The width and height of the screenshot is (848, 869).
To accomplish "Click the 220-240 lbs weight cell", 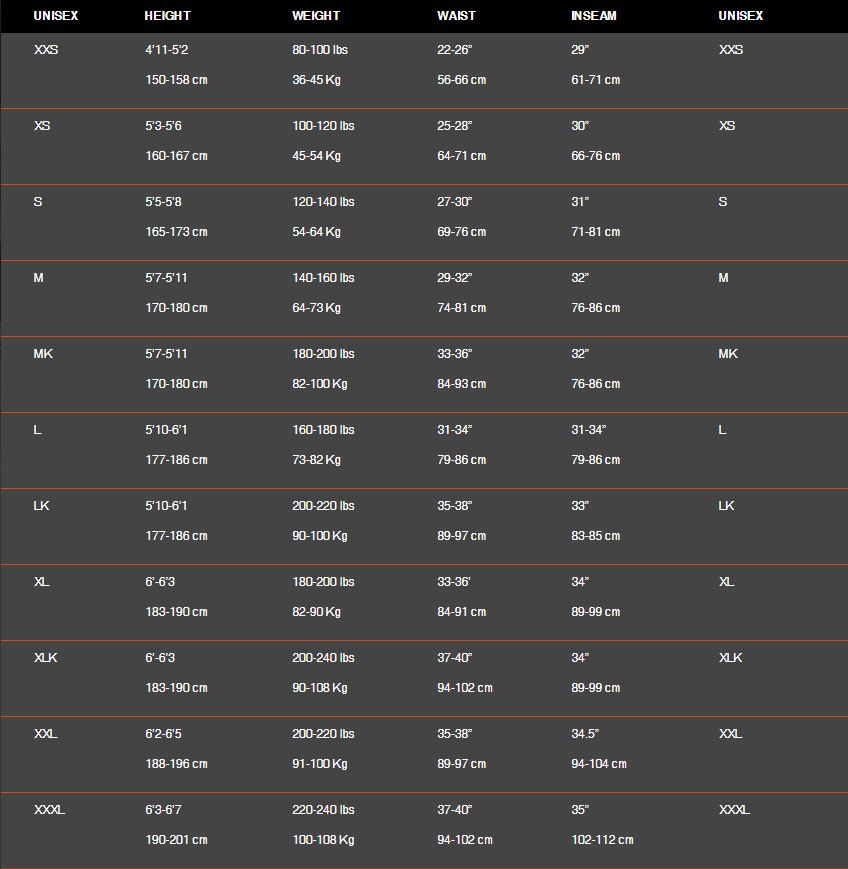I will [323, 810].
